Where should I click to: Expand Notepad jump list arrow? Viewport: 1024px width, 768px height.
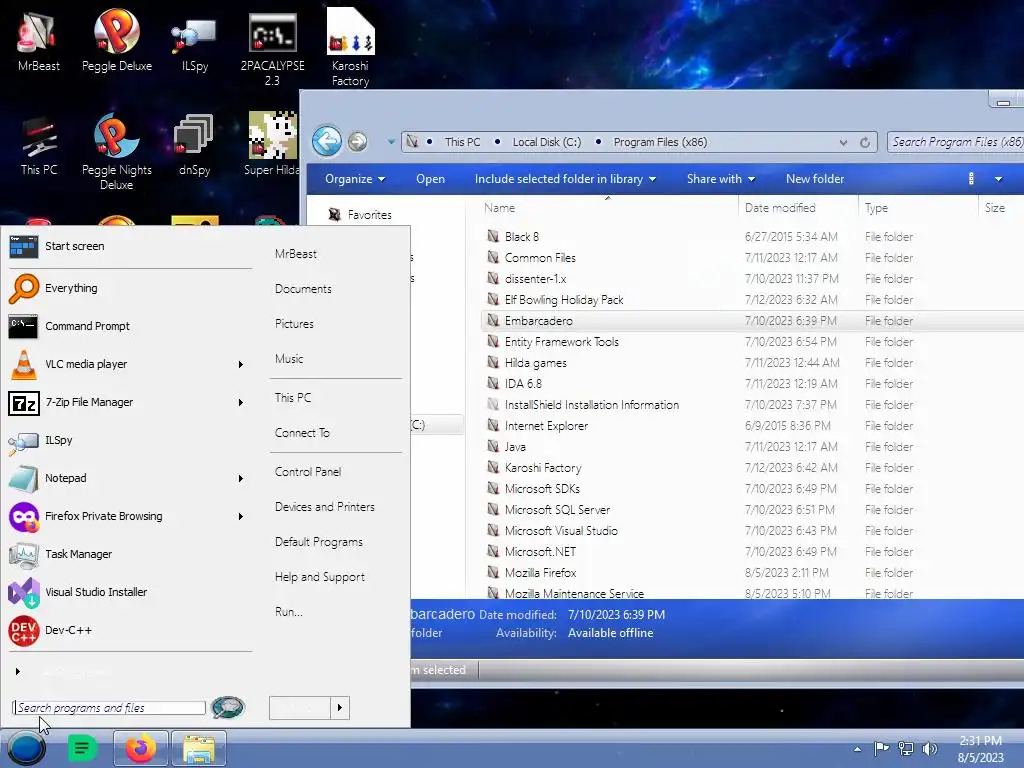pyautogui.click(x=240, y=479)
